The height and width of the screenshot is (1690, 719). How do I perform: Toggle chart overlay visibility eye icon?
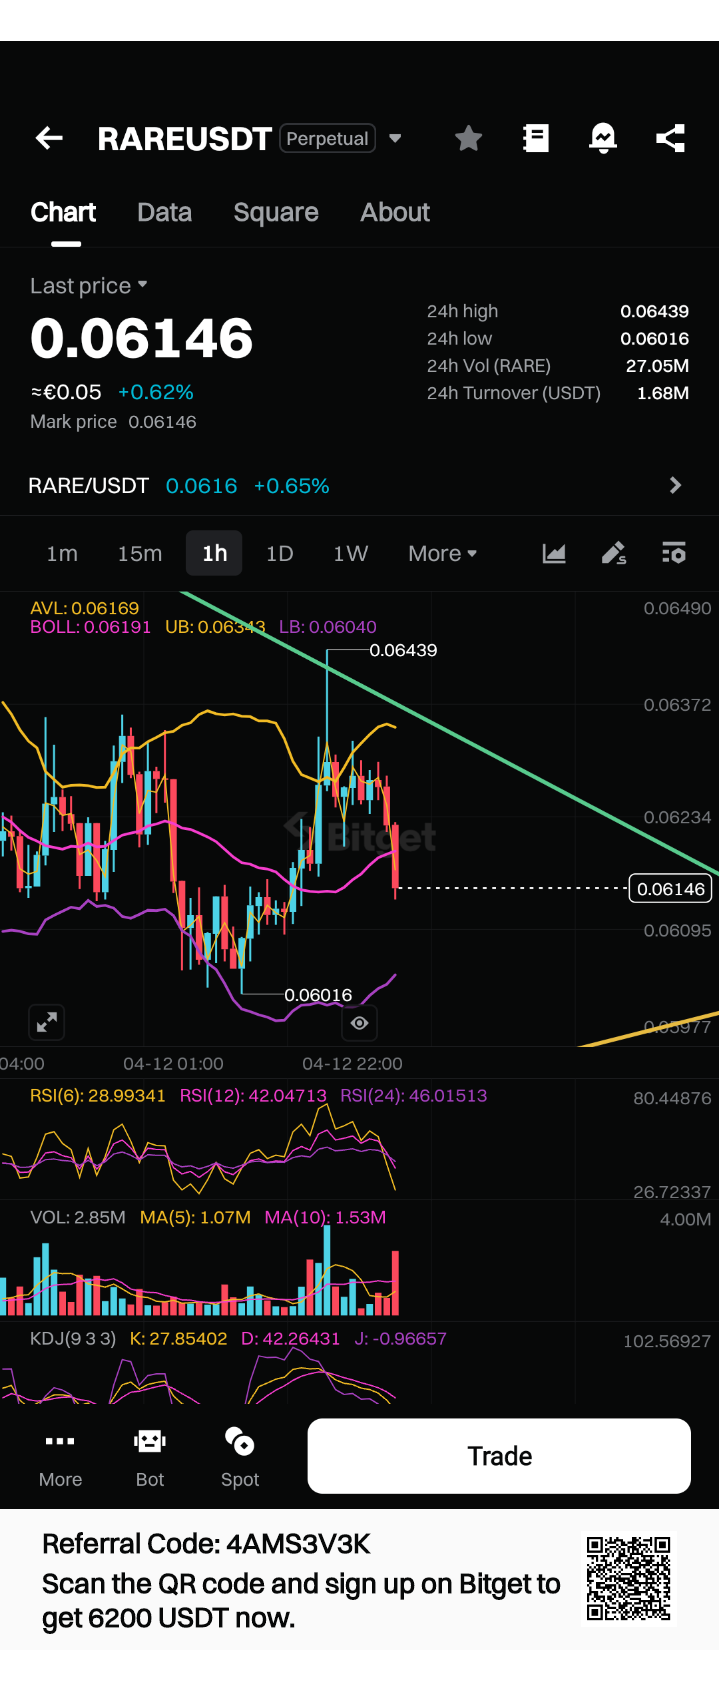coord(360,1023)
